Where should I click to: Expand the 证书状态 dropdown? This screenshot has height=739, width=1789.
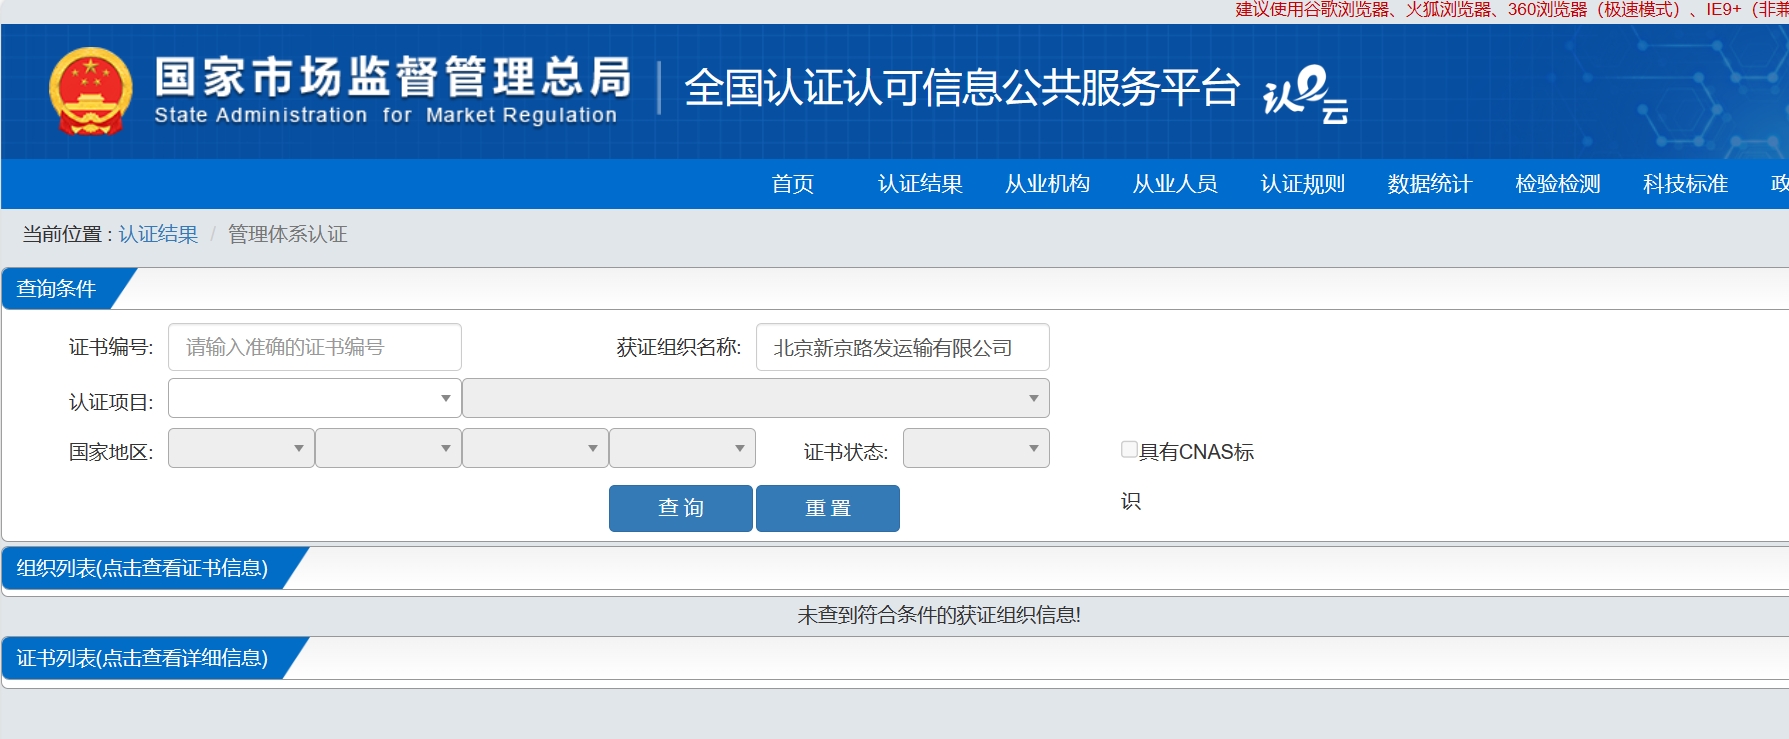coord(976,448)
